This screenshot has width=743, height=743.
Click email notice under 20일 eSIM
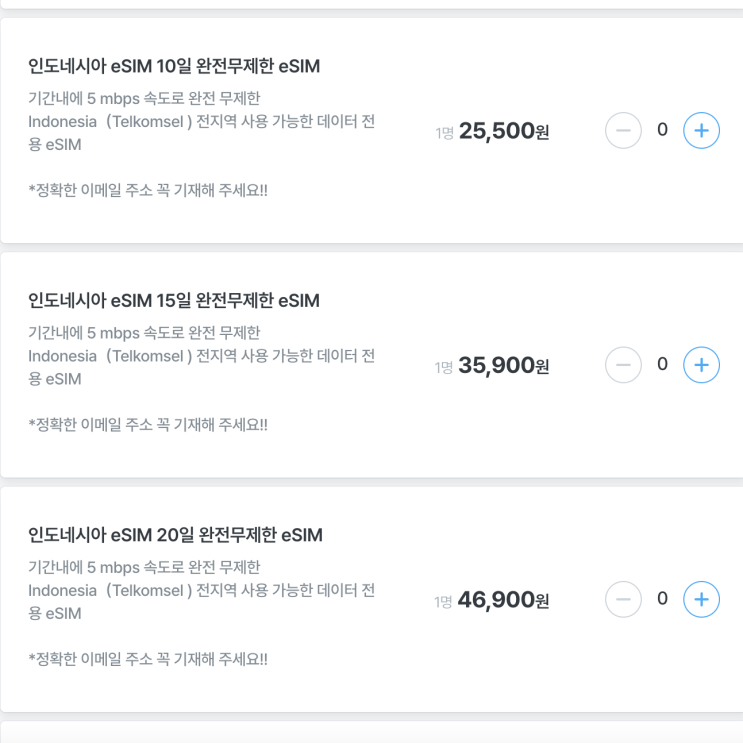[x=148, y=660]
